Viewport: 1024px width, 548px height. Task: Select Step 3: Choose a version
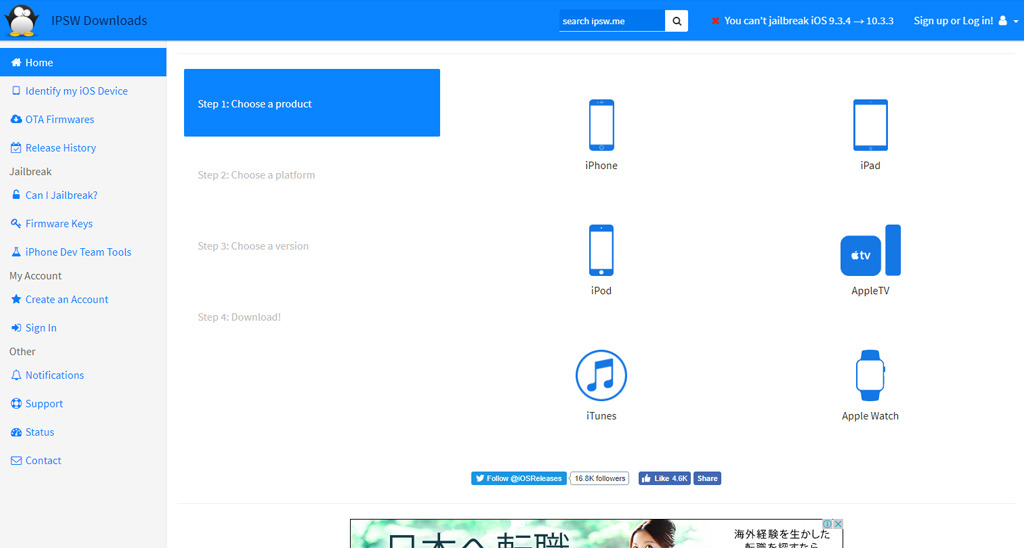[x=253, y=246]
